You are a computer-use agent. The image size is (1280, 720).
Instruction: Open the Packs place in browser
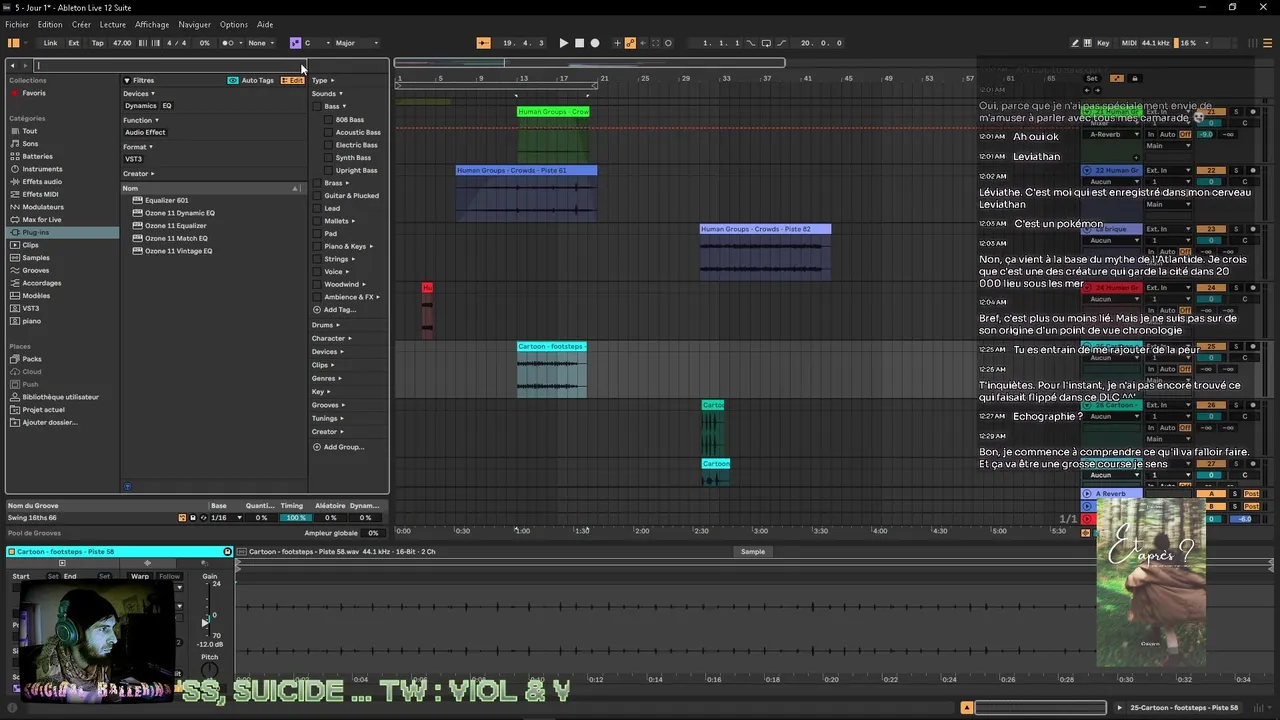(32, 359)
